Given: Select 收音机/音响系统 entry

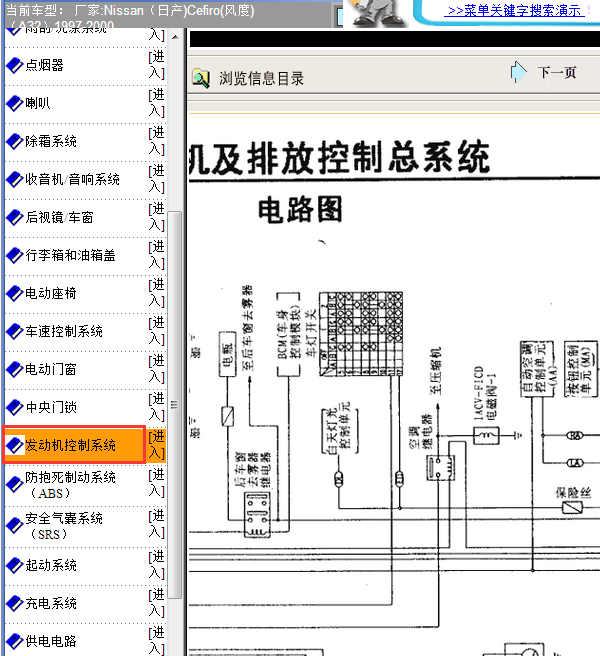Looking at the screenshot, I should (x=72, y=179).
